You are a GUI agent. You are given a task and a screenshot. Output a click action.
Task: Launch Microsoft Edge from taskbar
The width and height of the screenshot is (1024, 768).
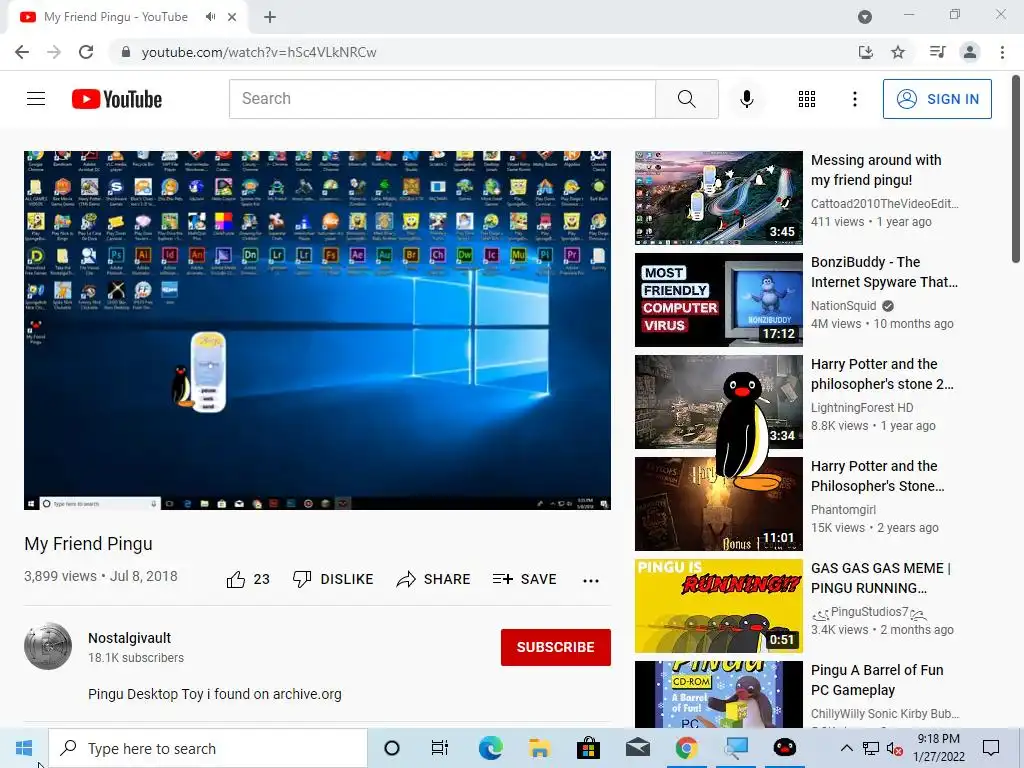pyautogui.click(x=490, y=748)
